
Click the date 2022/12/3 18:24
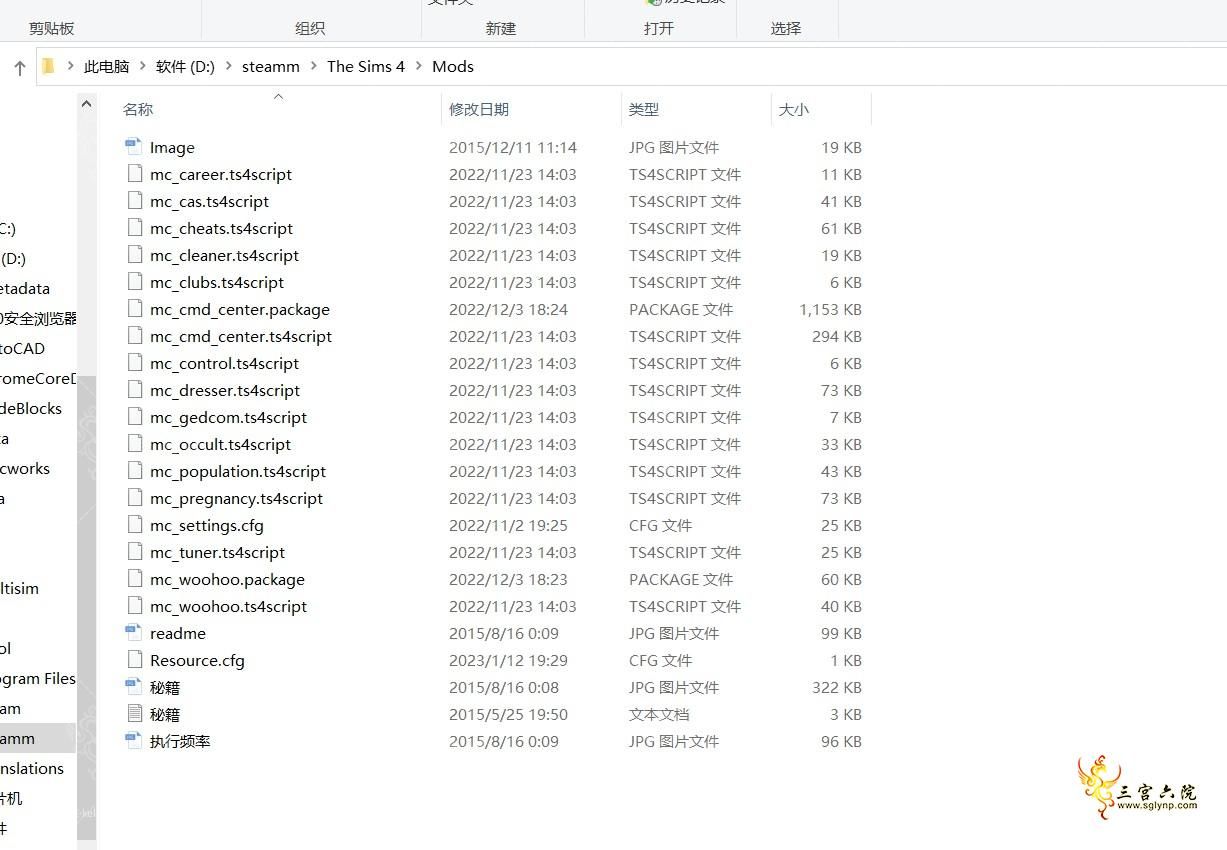click(x=508, y=309)
